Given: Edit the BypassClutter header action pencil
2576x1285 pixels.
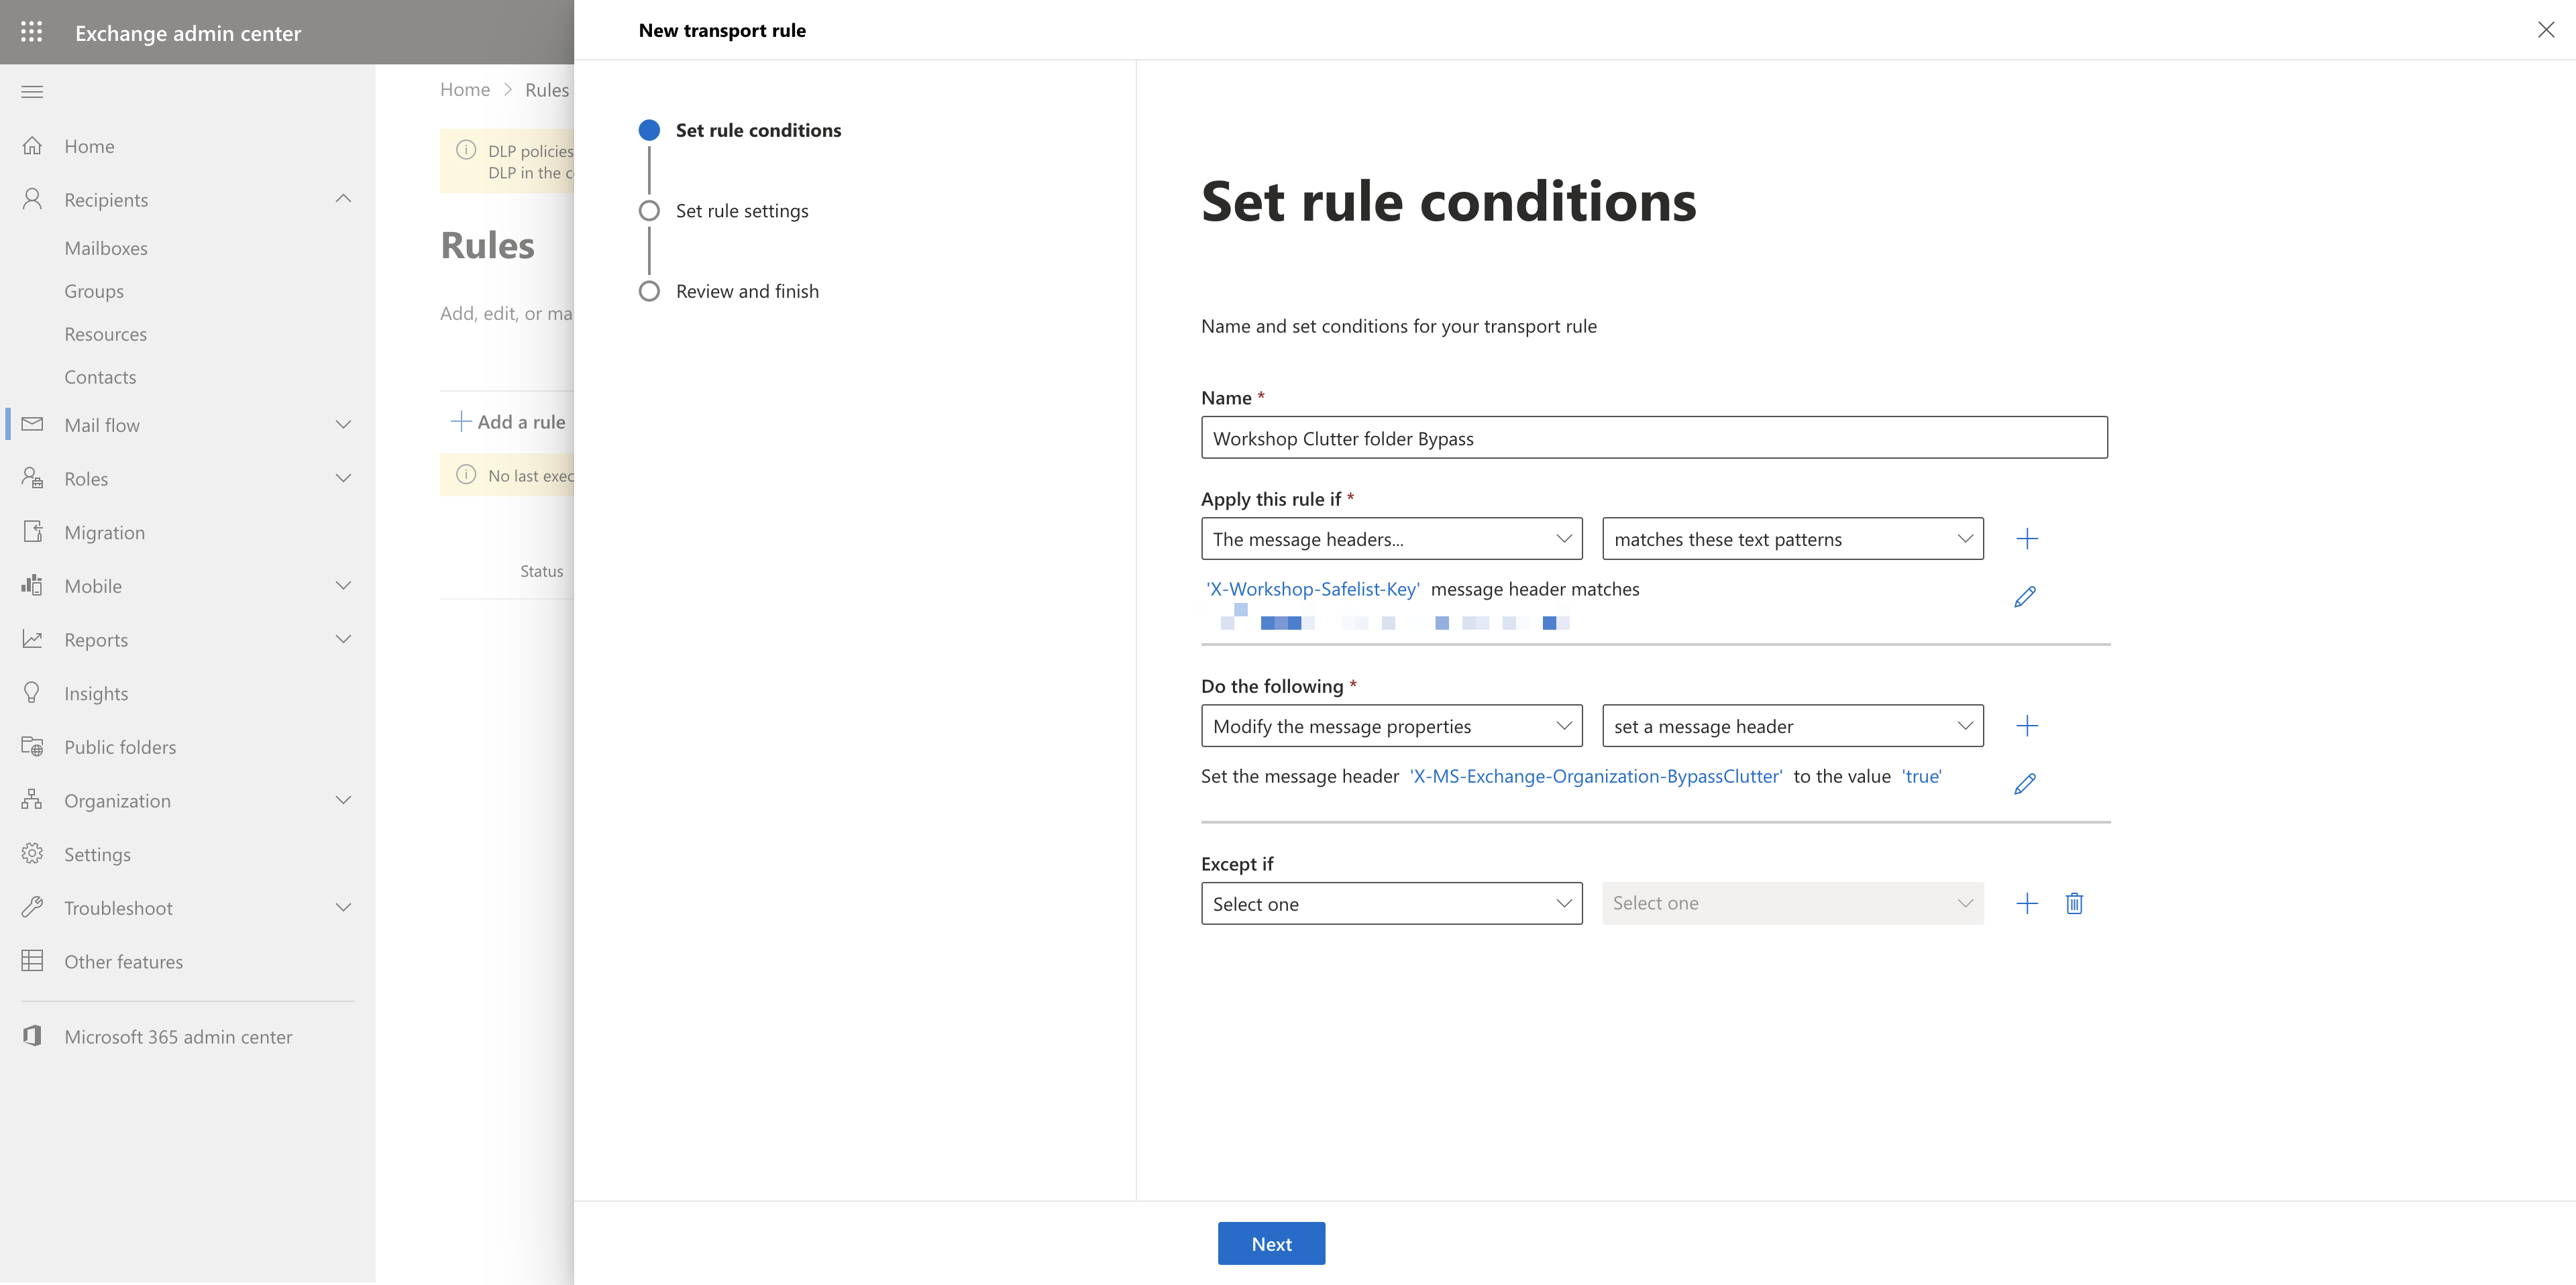Looking at the screenshot, I should point(2024,784).
